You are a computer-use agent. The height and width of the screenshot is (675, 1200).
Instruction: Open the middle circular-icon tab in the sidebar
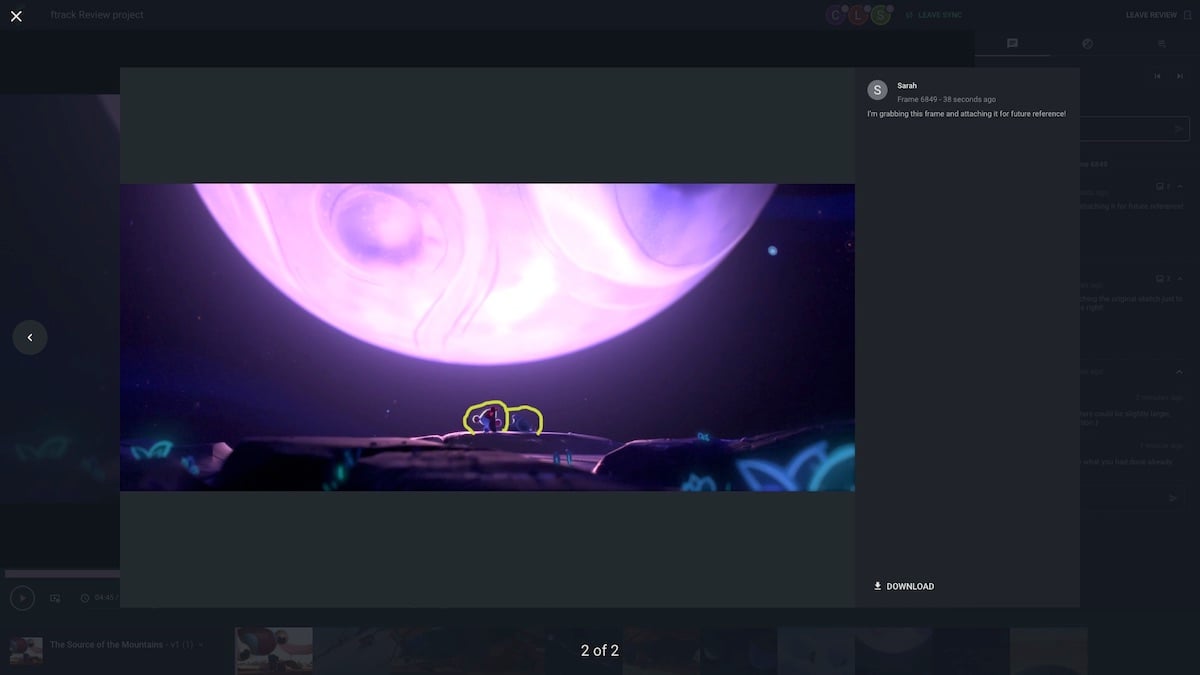1087,43
